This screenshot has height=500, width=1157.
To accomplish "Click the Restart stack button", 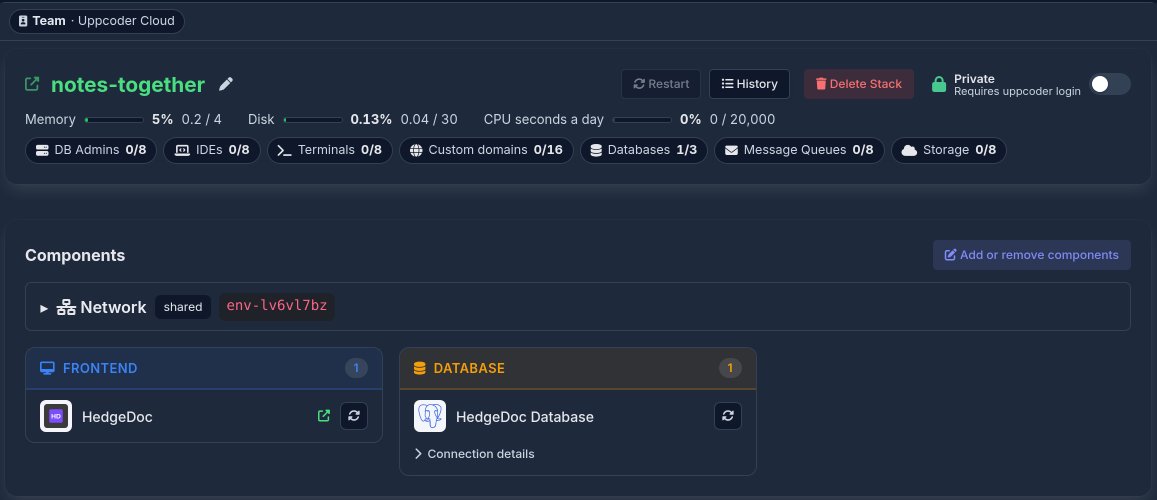I will tap(661, 84).
